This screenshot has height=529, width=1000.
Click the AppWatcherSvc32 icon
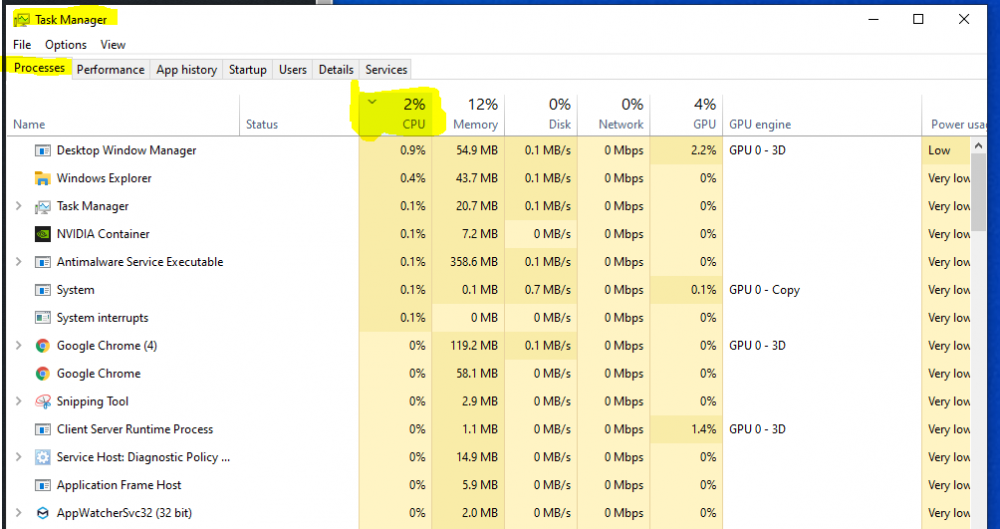pyautogui.click(x=43, y=513)
